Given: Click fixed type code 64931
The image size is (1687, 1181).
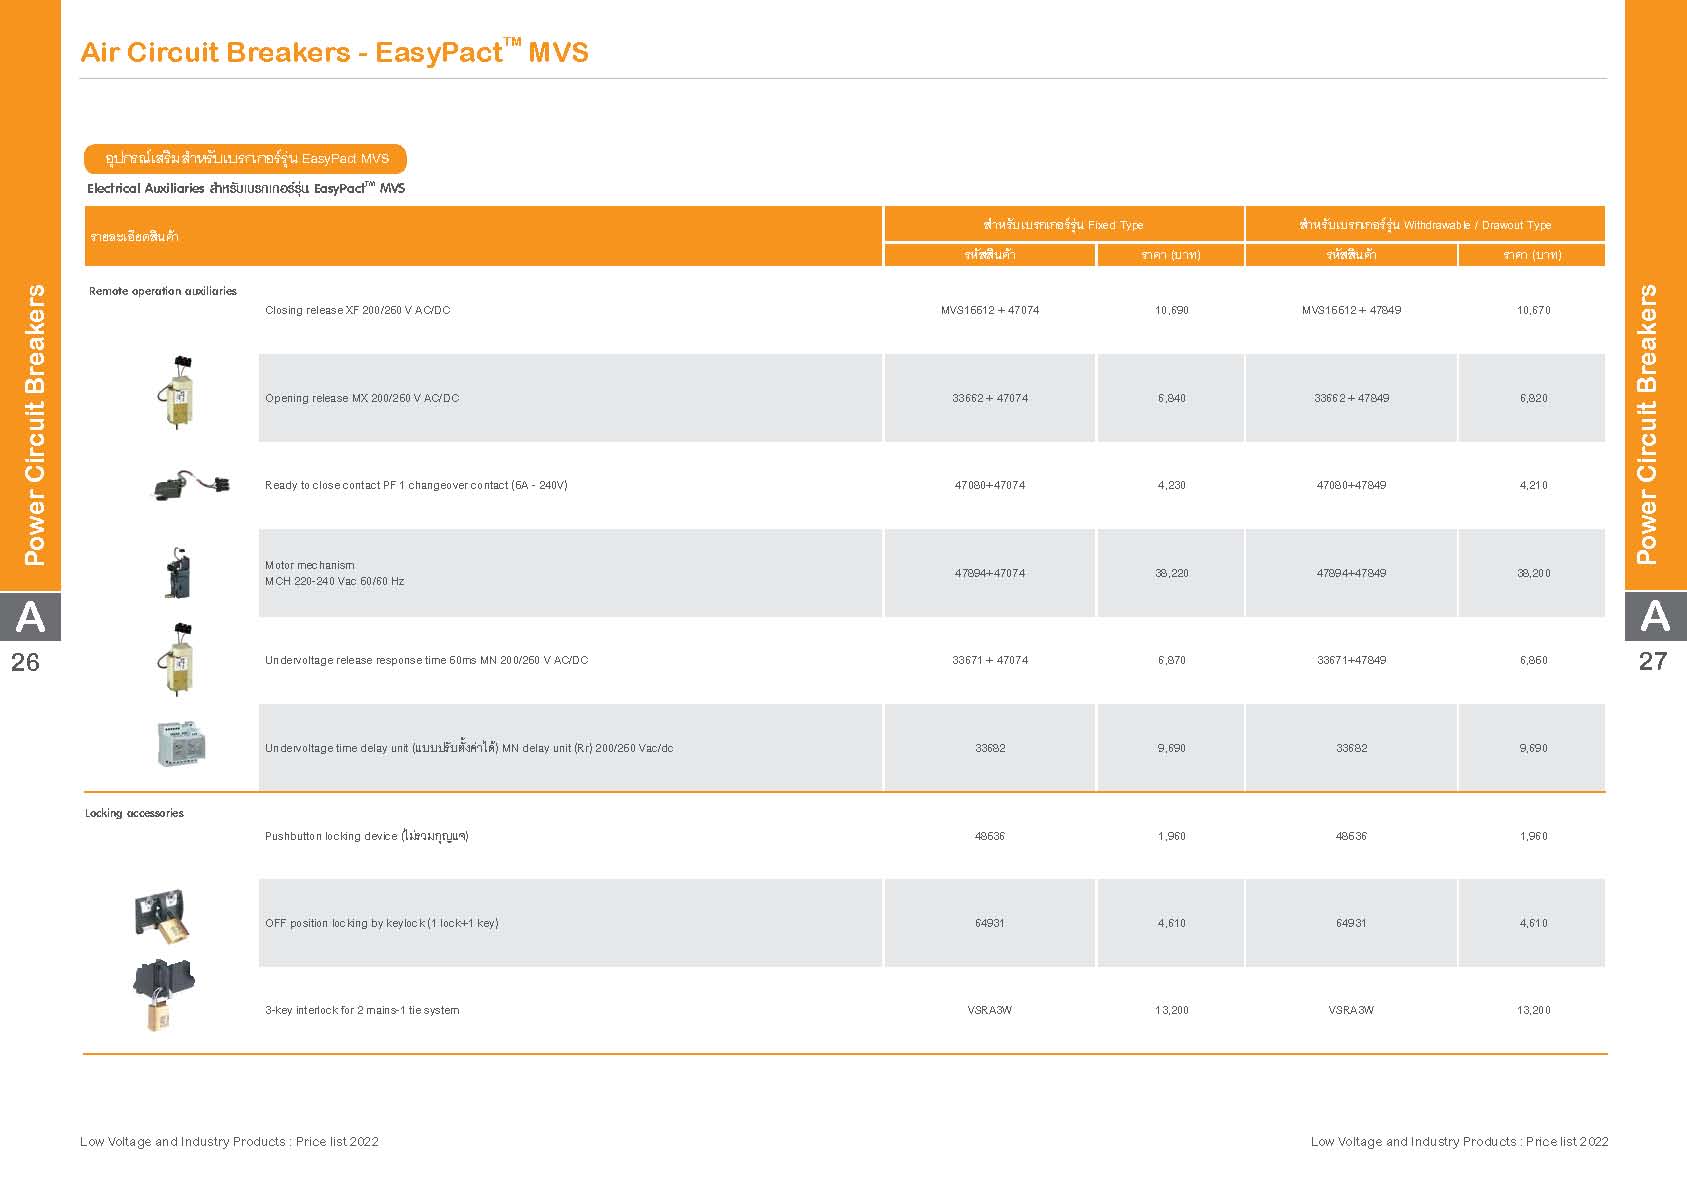Looking at the screenshot, I should pyautogui.click(x=990, y=923).
